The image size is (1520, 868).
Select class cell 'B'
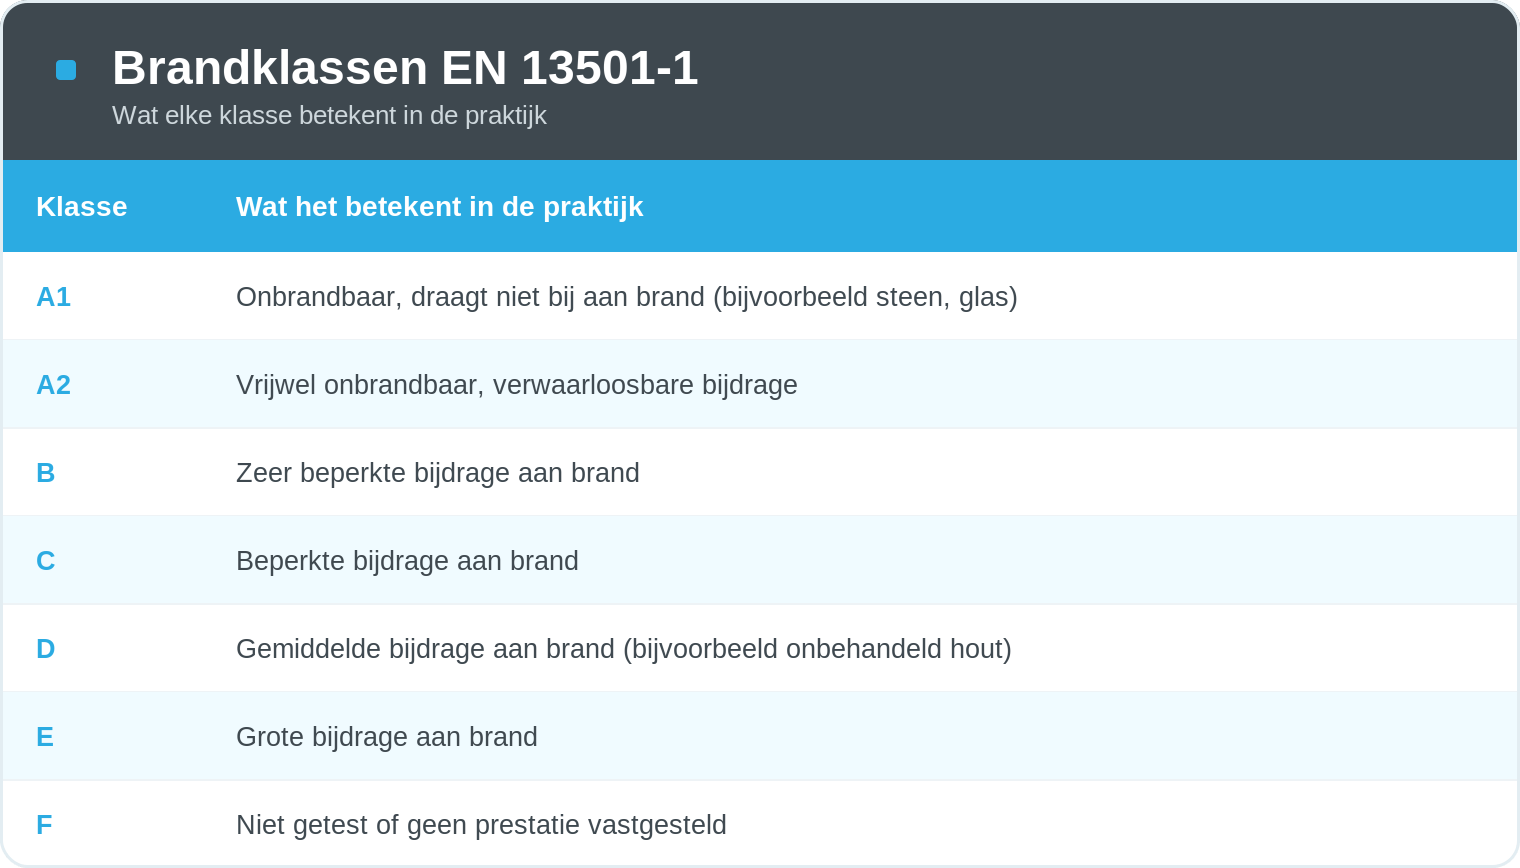click(46, 473)
